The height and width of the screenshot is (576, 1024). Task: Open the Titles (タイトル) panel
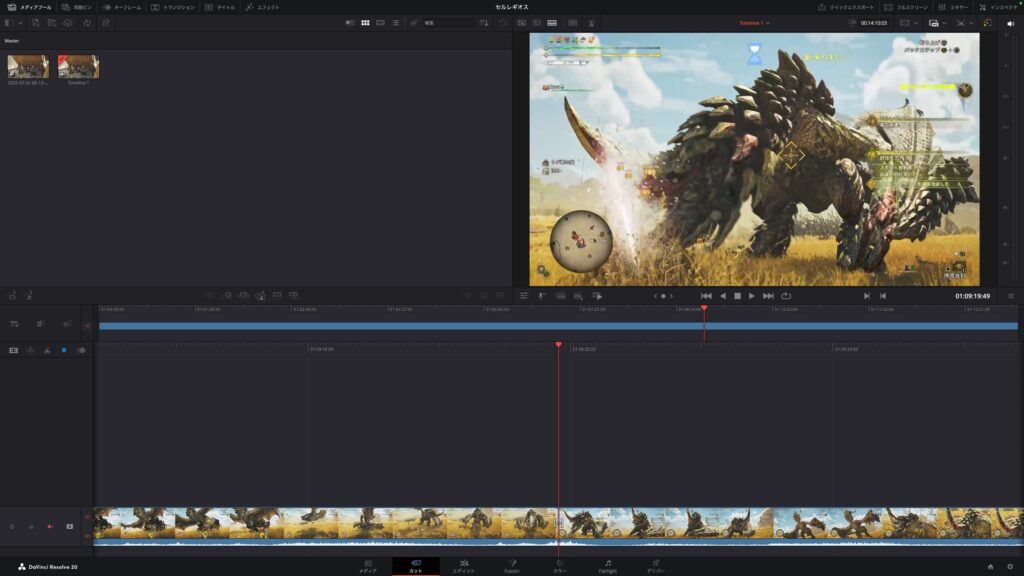pyautogui.click(x=219, y=7)
